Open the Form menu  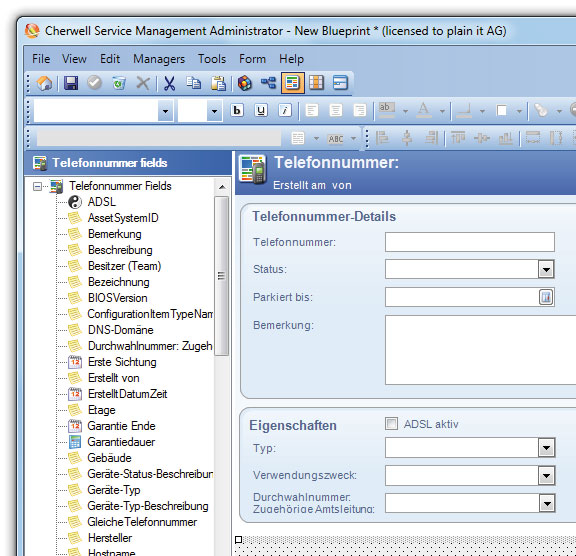(252, 59)
